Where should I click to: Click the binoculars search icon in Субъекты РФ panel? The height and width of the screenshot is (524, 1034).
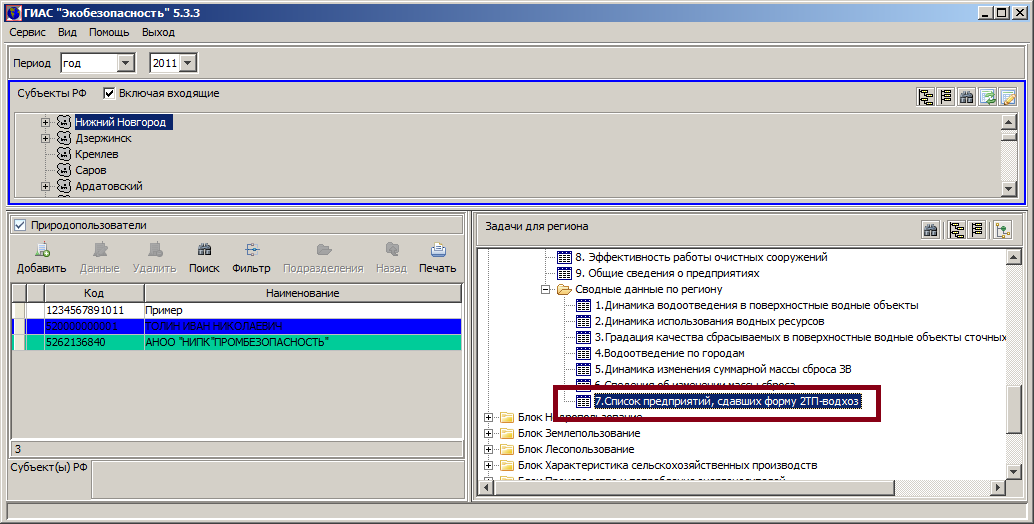[x=967, y=97]
